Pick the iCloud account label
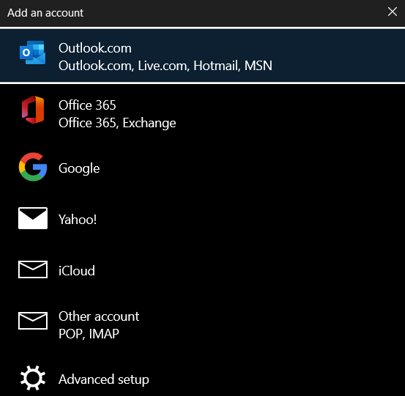The height and width of the screenshot is (396, 405). point(77,271)
